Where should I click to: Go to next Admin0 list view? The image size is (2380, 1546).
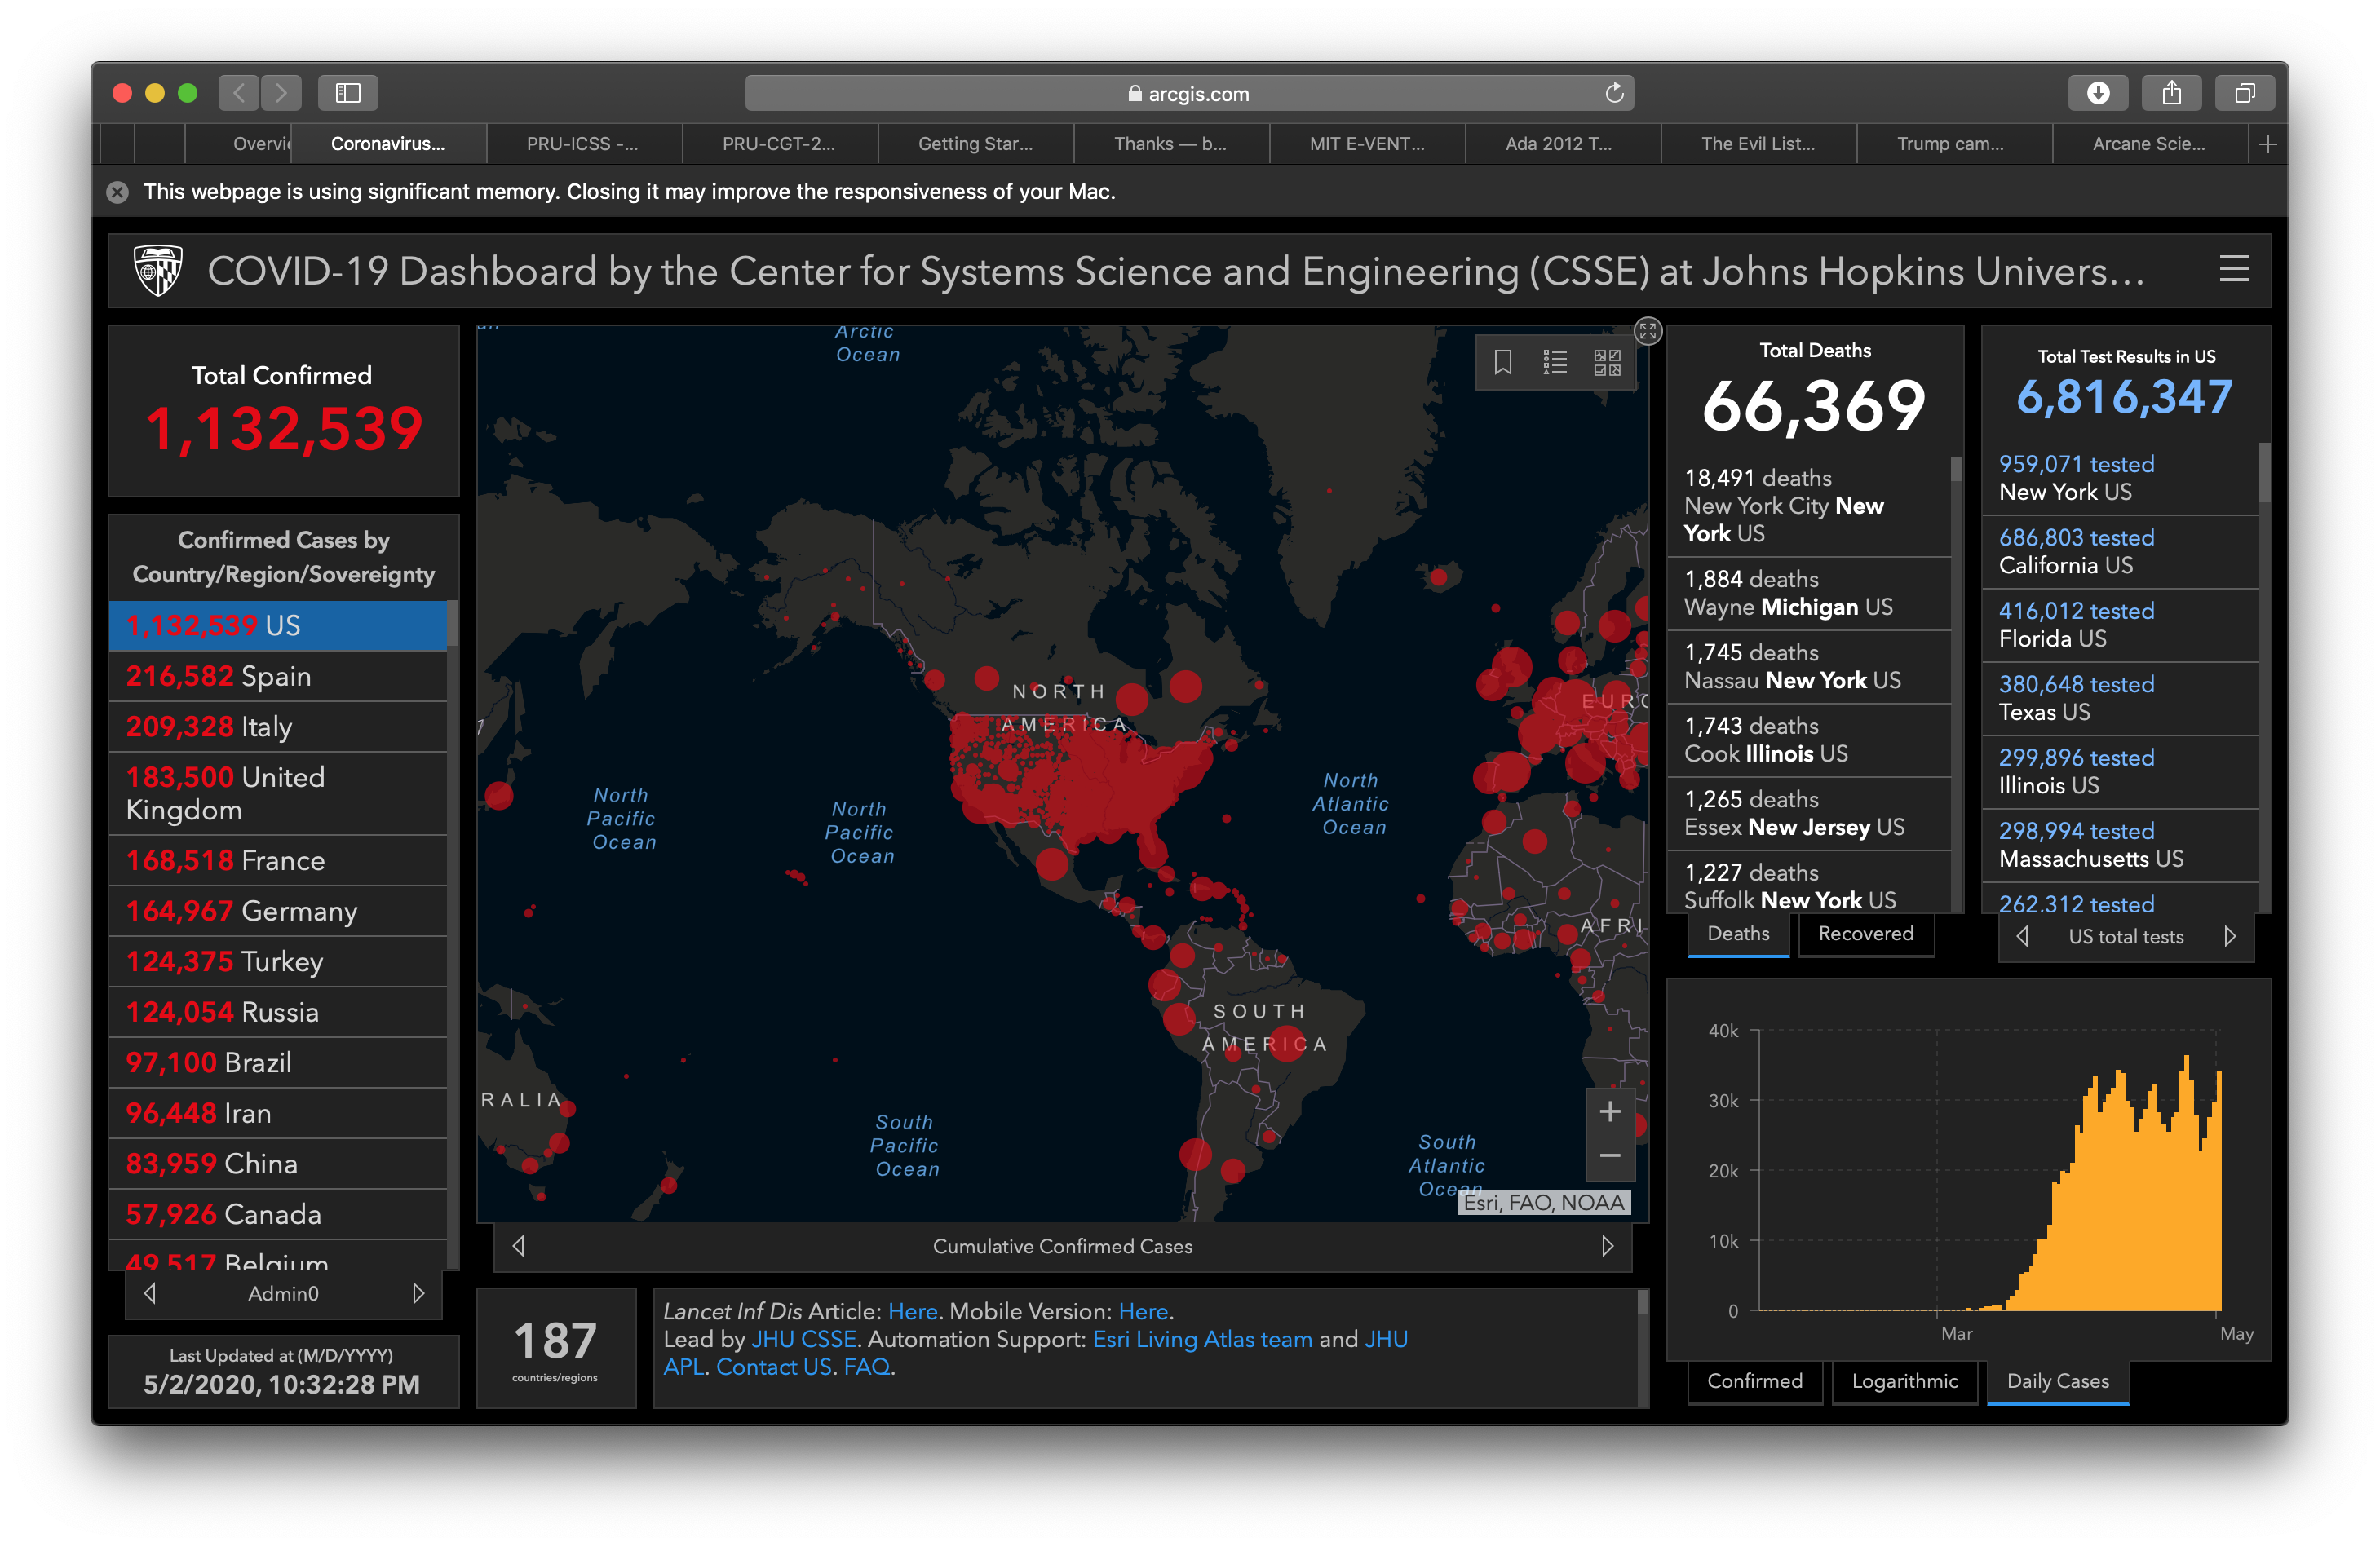[x=418, y=1293]
